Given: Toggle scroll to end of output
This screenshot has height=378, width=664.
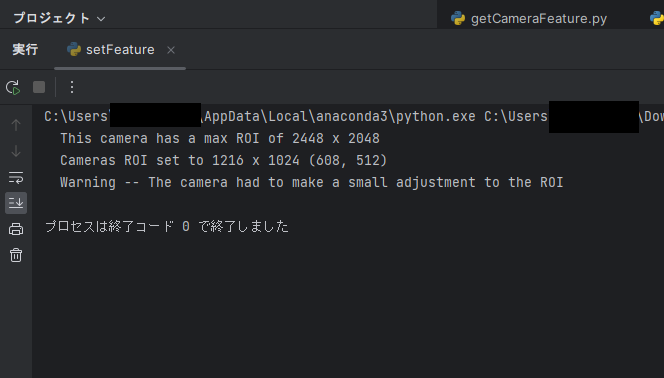Looking at the screenshot, I should click(16, 203).
